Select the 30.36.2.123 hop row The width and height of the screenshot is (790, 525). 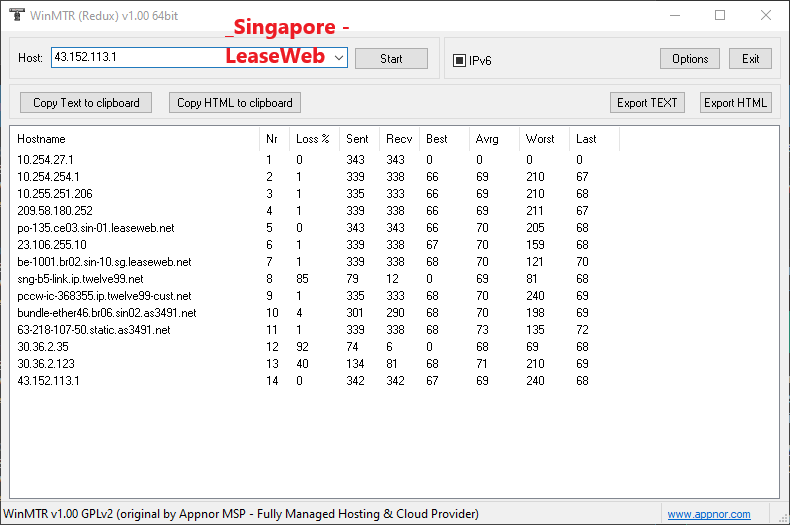click(x=315, y=364)
